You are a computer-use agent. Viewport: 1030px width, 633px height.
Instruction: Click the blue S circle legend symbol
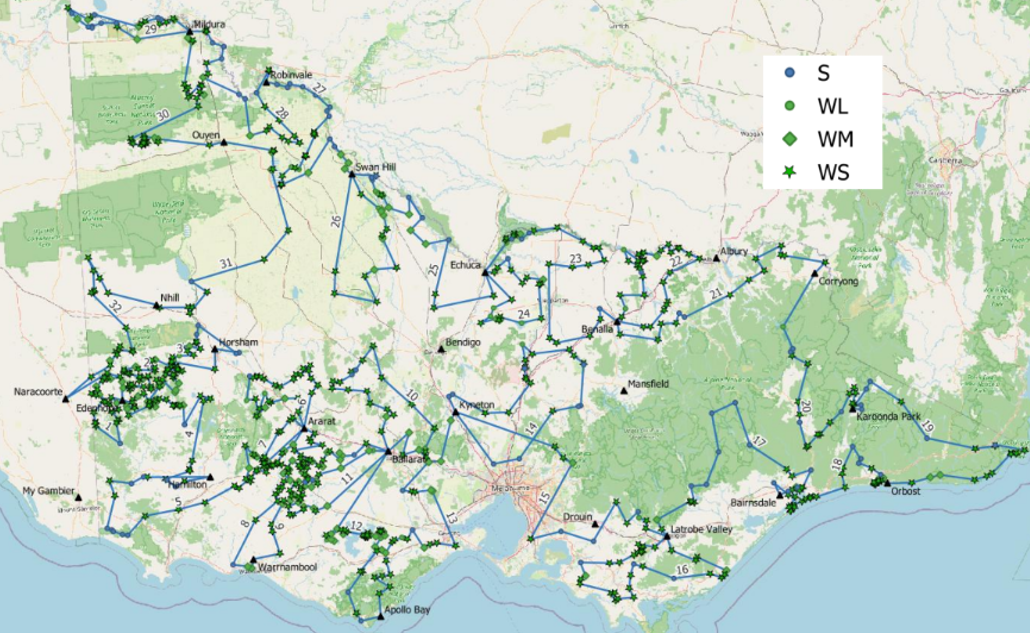point(790,73)
